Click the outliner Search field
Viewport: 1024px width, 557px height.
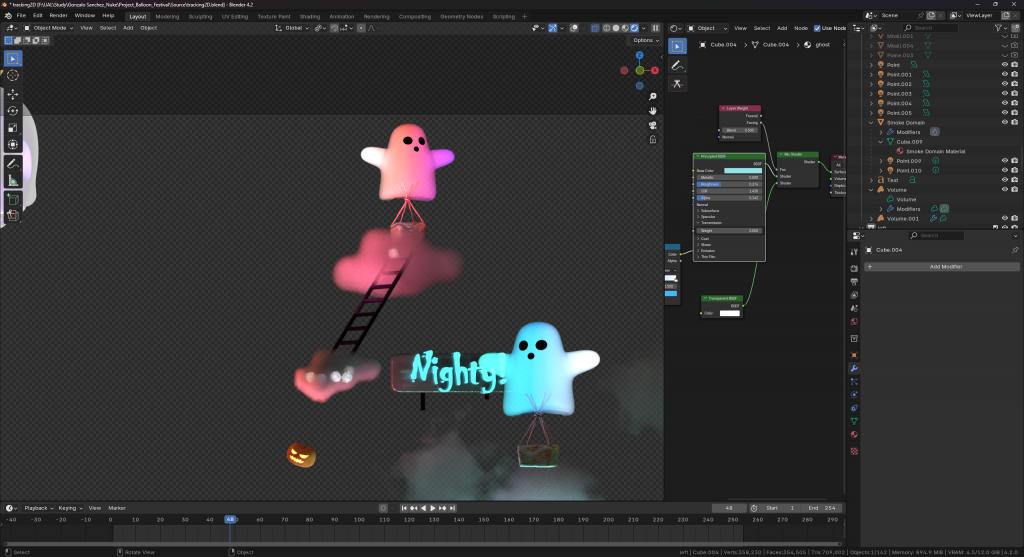coord(931,28)
